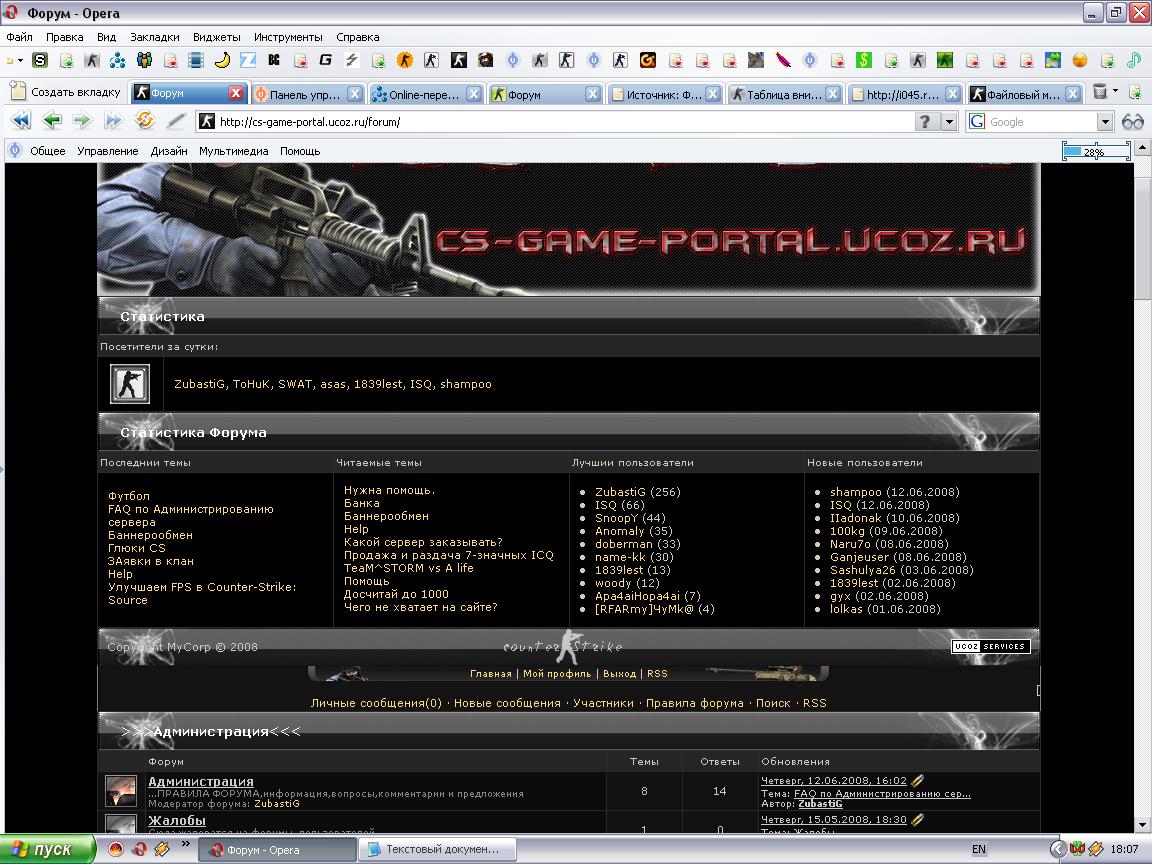1152x864 pixels.
Task: Click the uCoz admin bar logo icon
Action: tap(15, 151)
